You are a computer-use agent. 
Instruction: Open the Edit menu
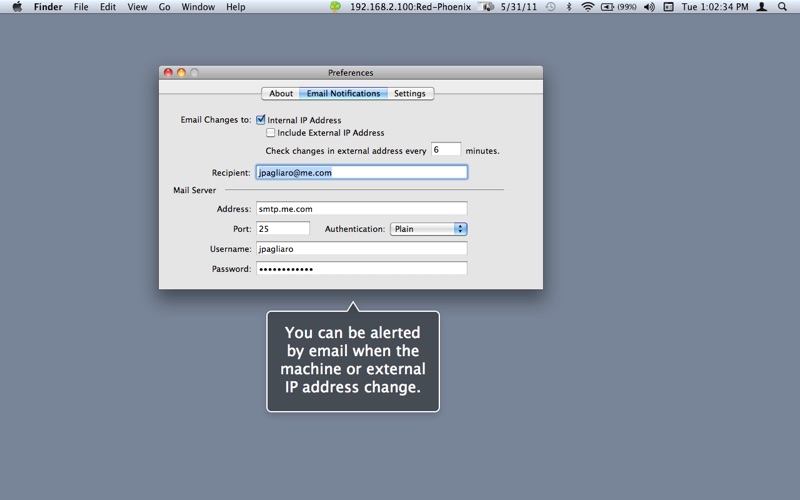point(108,7)
